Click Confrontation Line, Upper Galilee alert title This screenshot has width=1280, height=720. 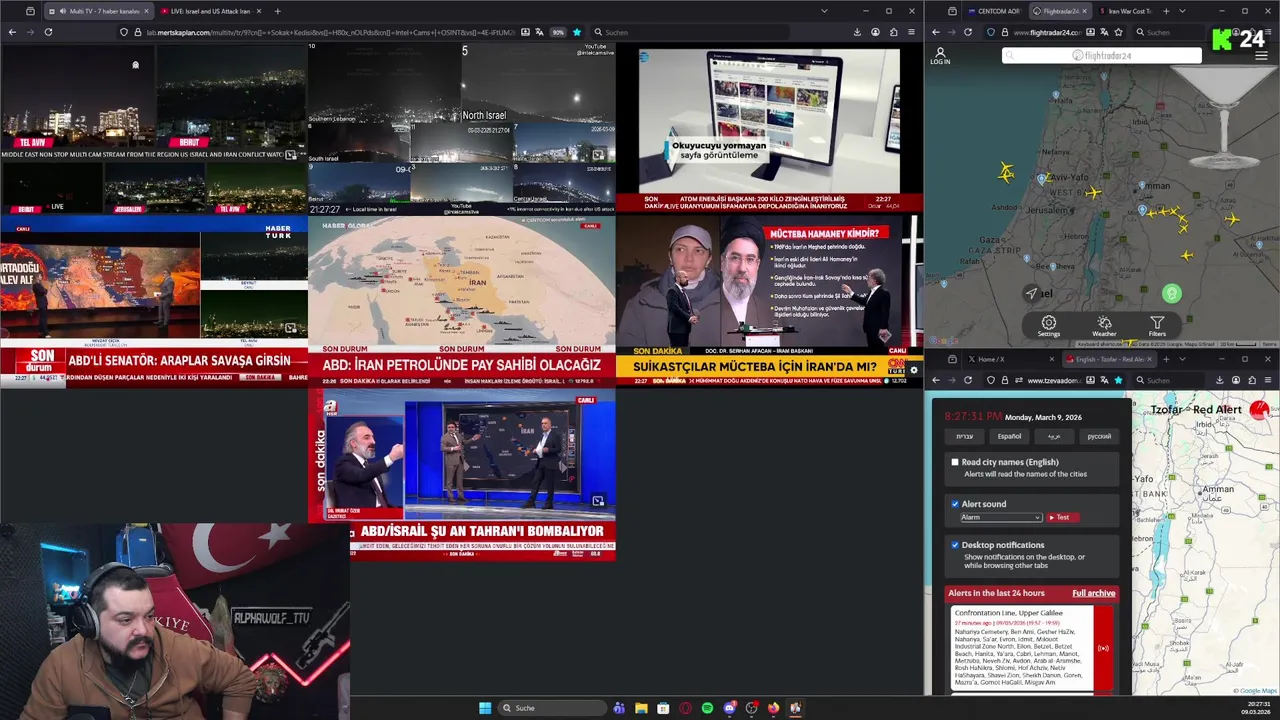1007,613
